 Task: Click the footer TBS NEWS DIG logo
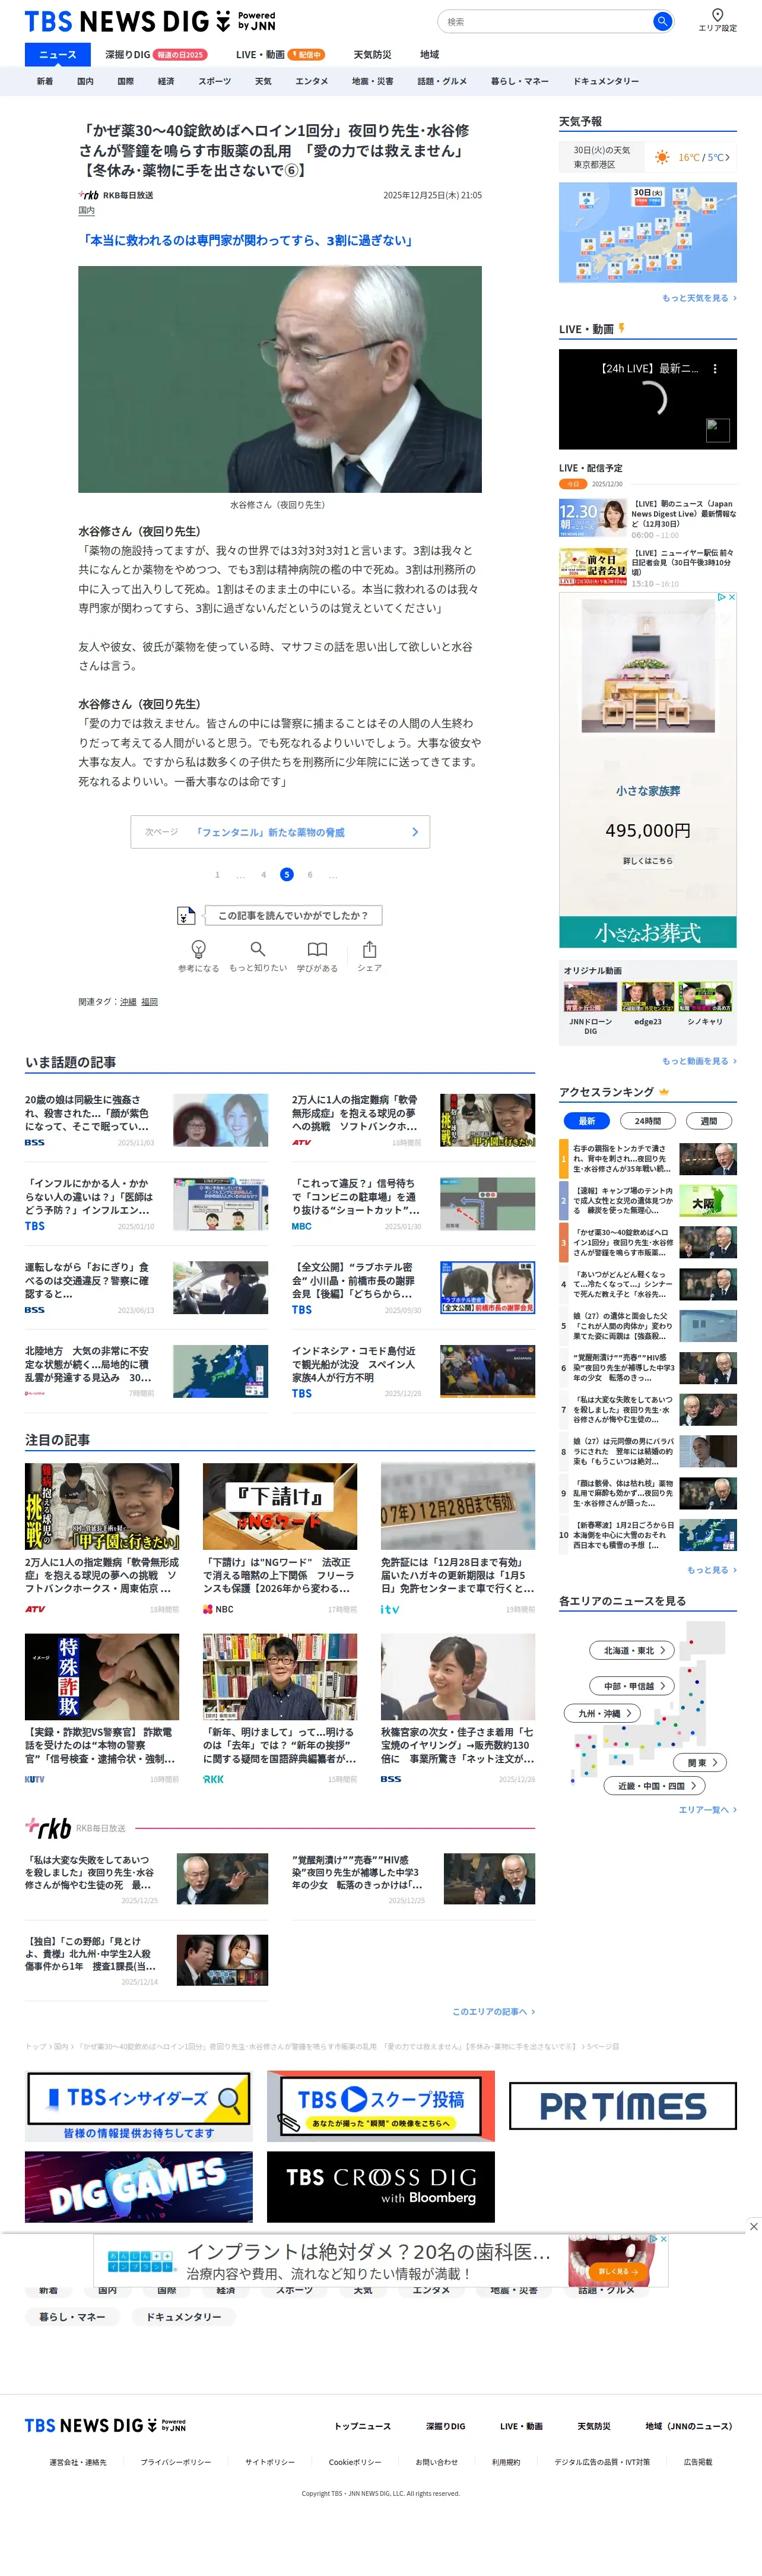105,2425
